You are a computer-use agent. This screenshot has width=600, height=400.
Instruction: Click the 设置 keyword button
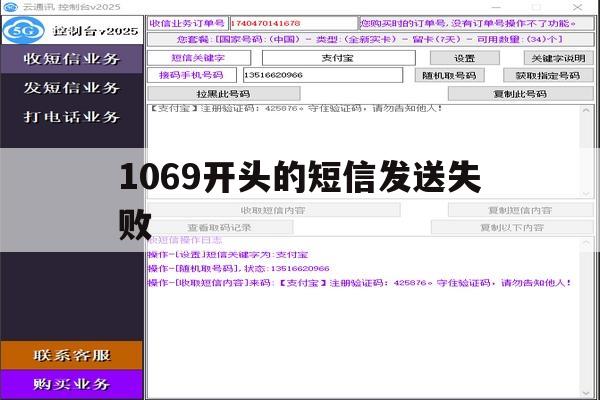tap(465, 58)
